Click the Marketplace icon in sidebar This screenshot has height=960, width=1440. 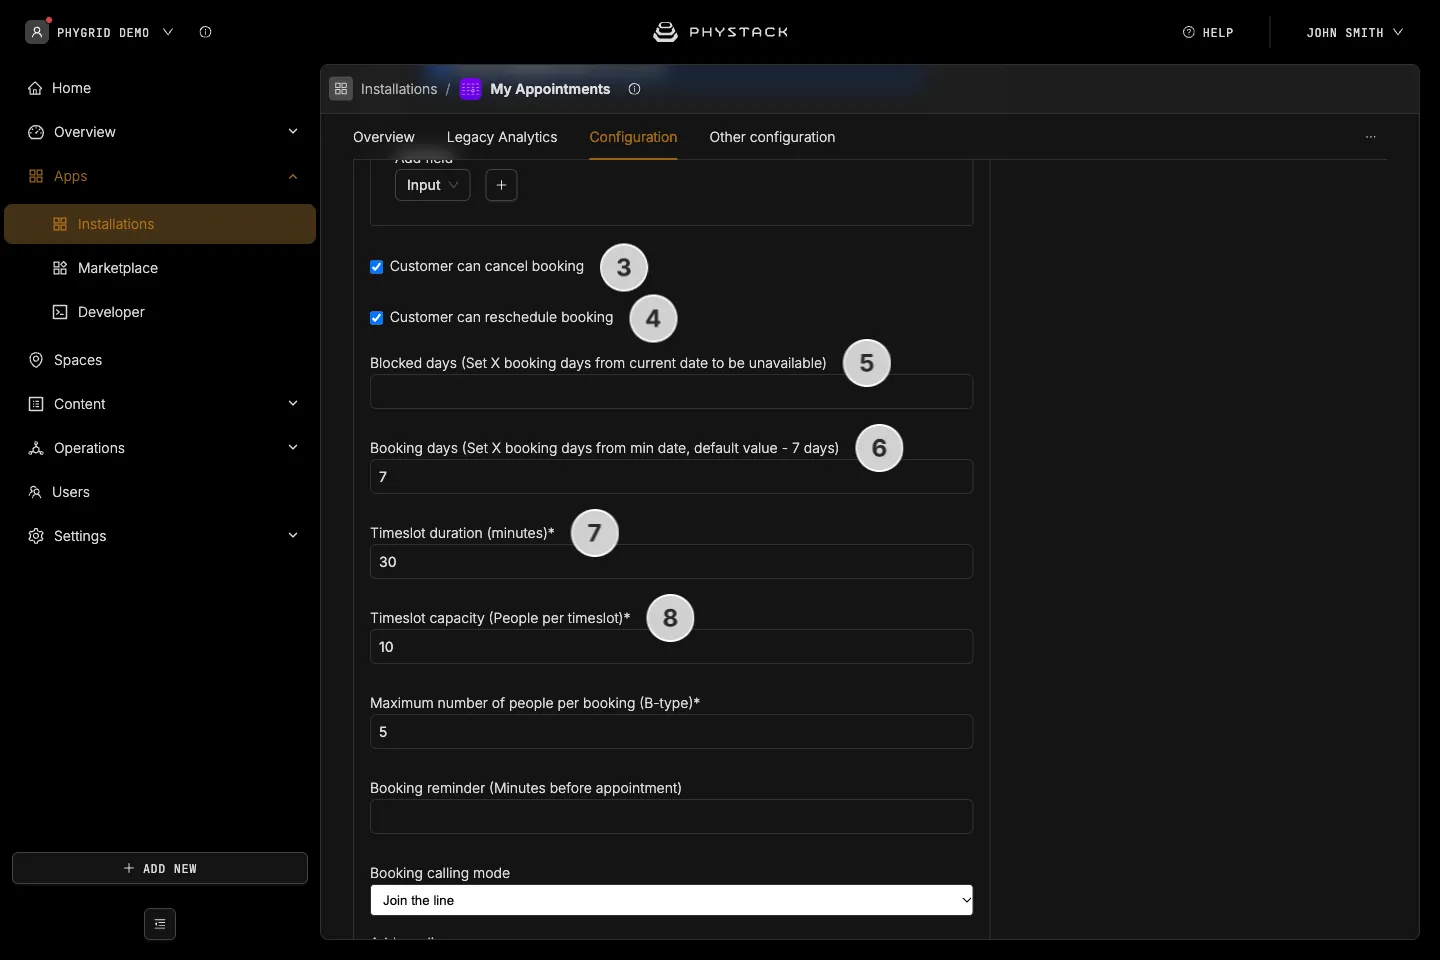coord(60,268)
